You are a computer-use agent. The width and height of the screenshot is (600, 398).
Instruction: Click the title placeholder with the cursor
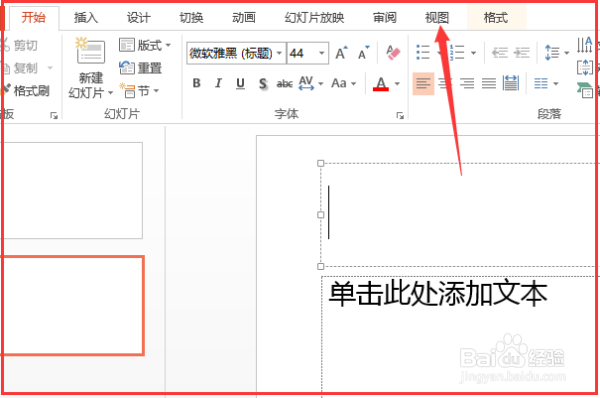[x=458, y=215]
